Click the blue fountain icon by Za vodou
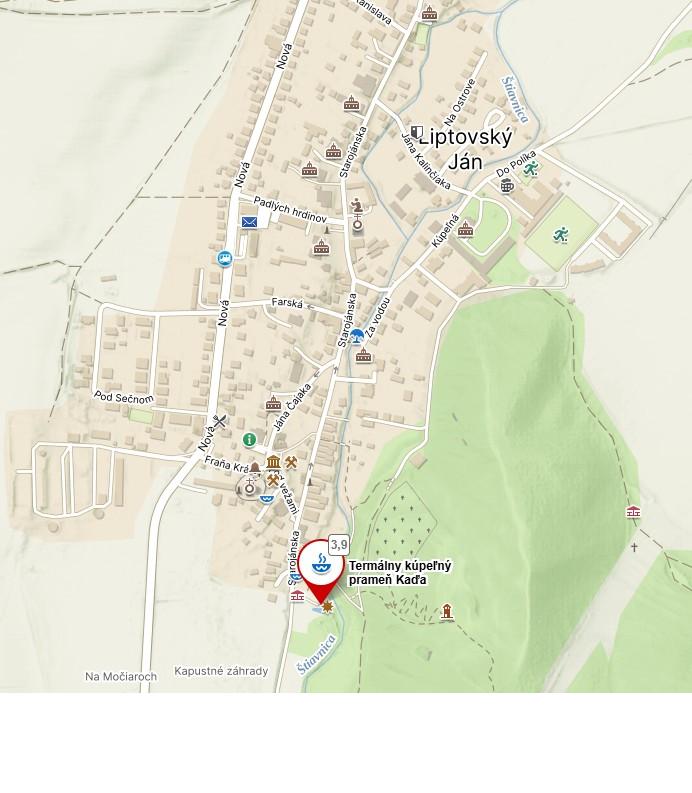This screenshot has height=793, width=692. (357, 335)
